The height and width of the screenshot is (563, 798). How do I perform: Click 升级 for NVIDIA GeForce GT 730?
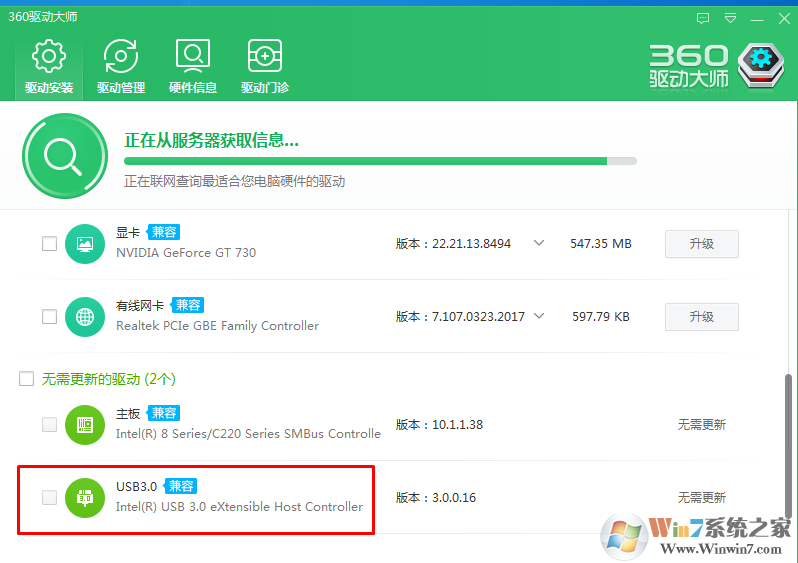[x=701, y=244]
